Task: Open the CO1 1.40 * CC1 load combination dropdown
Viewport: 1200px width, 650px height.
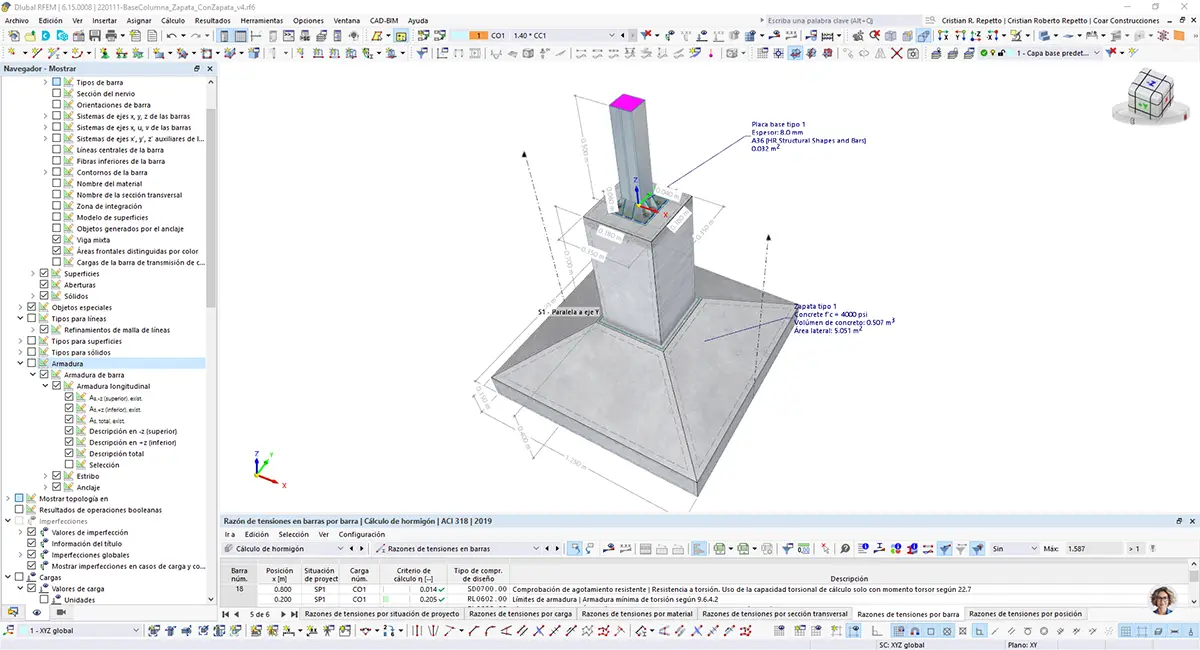Action: [x=611, y=35]
